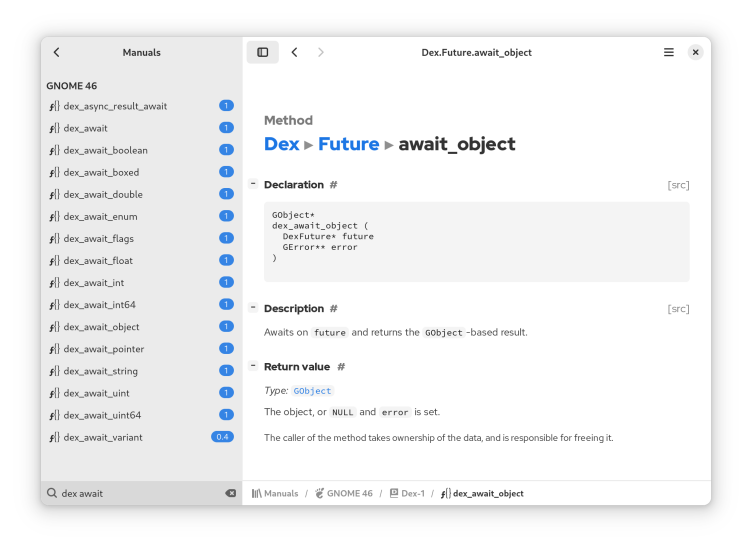Click Declaration heading anchor # symbol

point(333,185)
